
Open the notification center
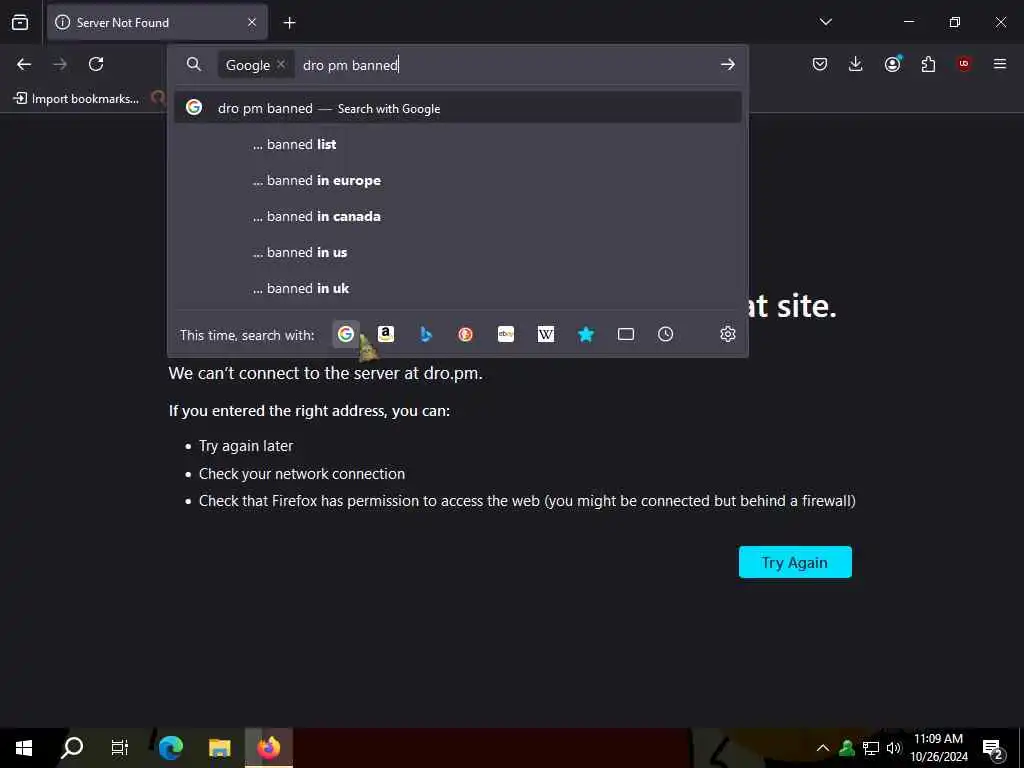(993, 748)
